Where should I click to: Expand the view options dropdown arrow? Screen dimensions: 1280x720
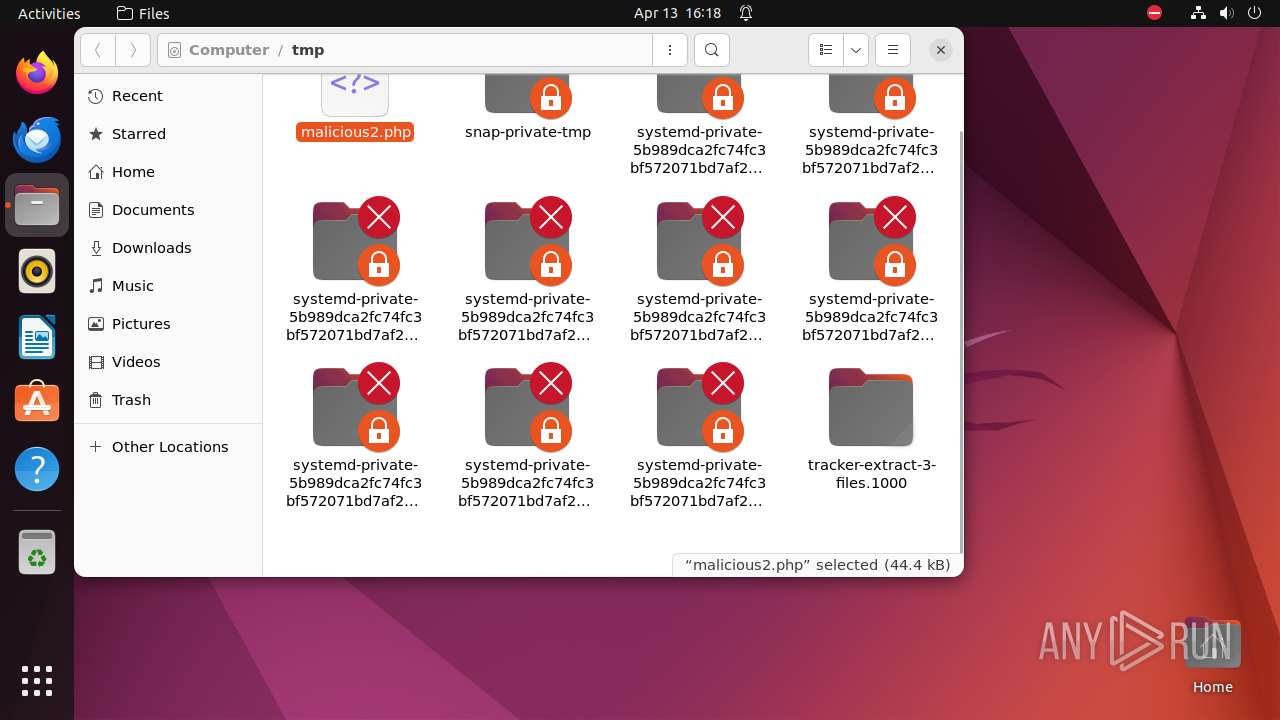(855, 50)
